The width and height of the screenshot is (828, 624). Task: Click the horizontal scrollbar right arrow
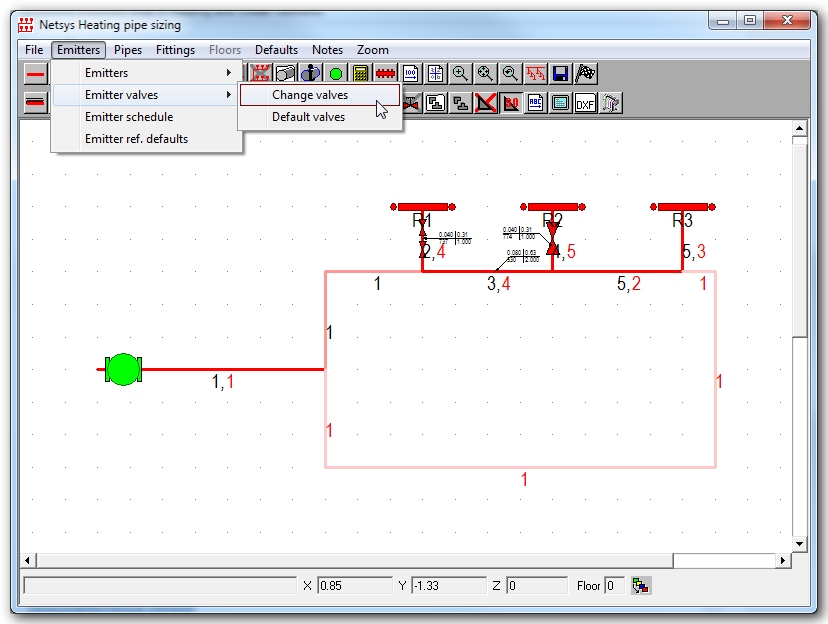(x=783, y=560)
